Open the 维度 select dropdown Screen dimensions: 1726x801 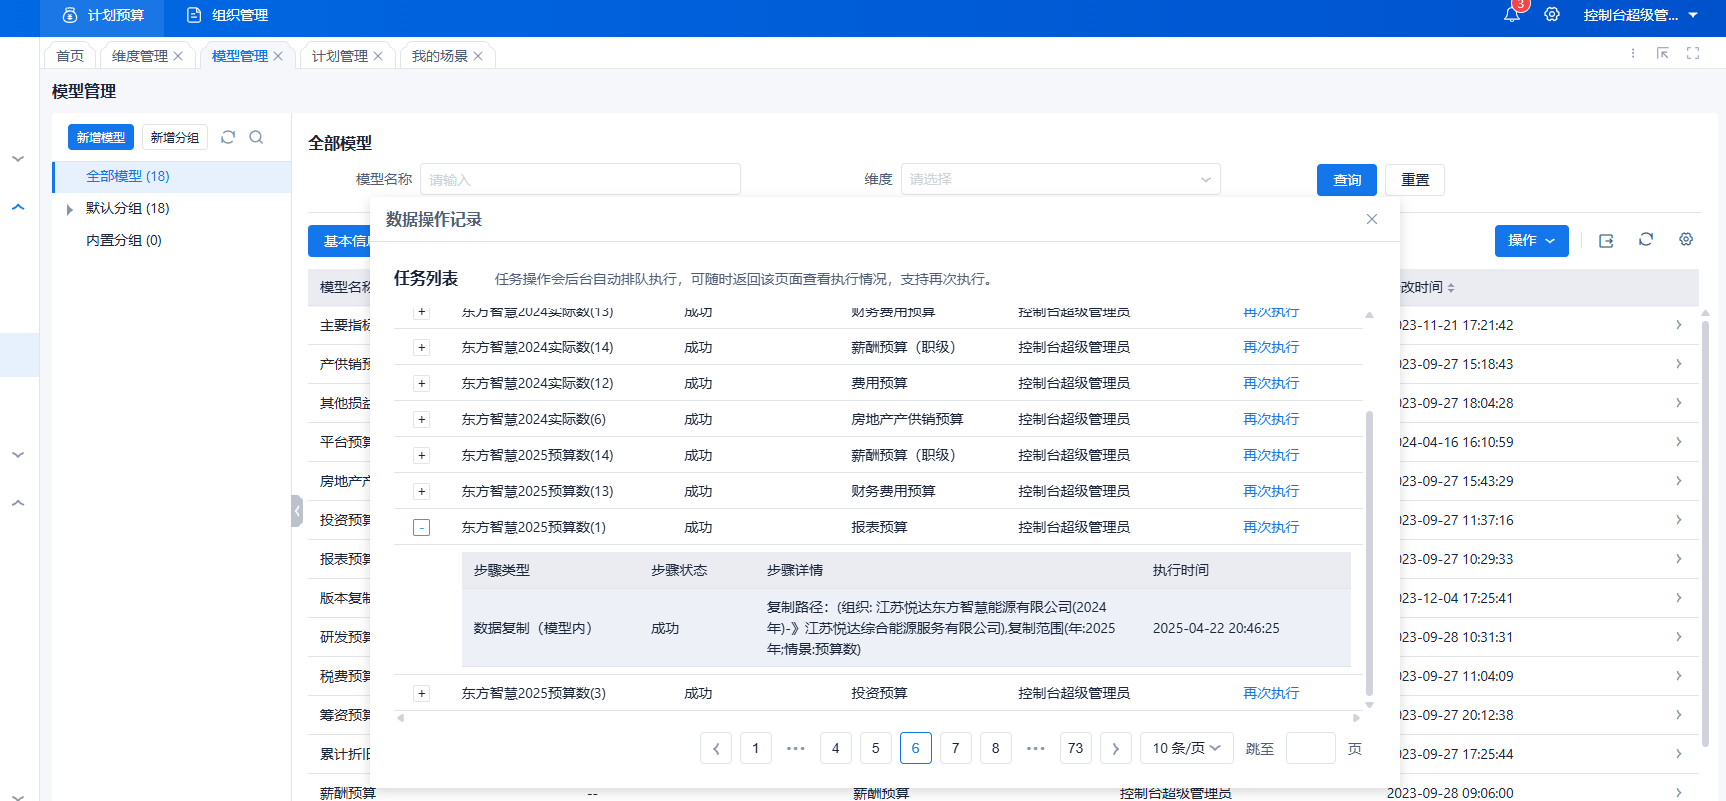tap(1060, 179)
